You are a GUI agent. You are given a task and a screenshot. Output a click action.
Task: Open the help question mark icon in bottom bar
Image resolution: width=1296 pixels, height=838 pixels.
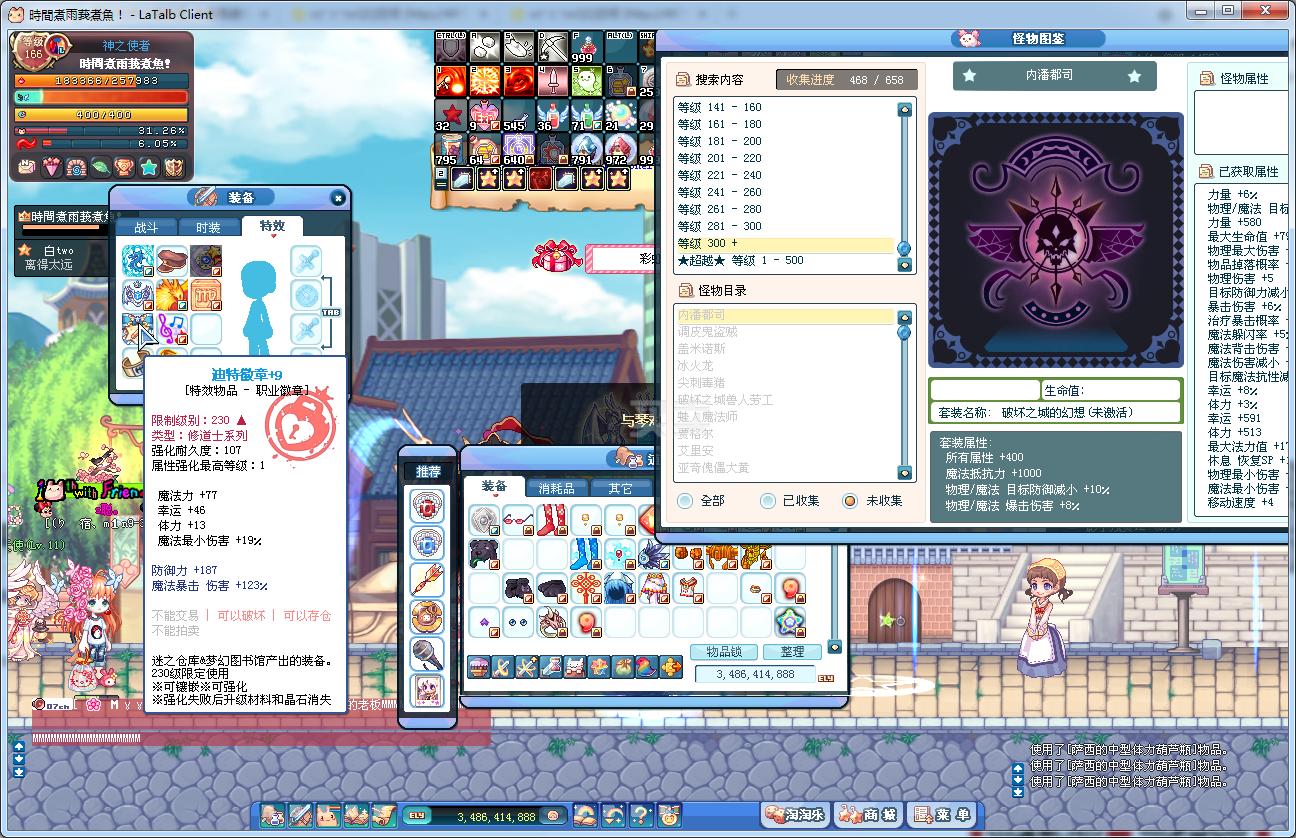click(641, 815)
